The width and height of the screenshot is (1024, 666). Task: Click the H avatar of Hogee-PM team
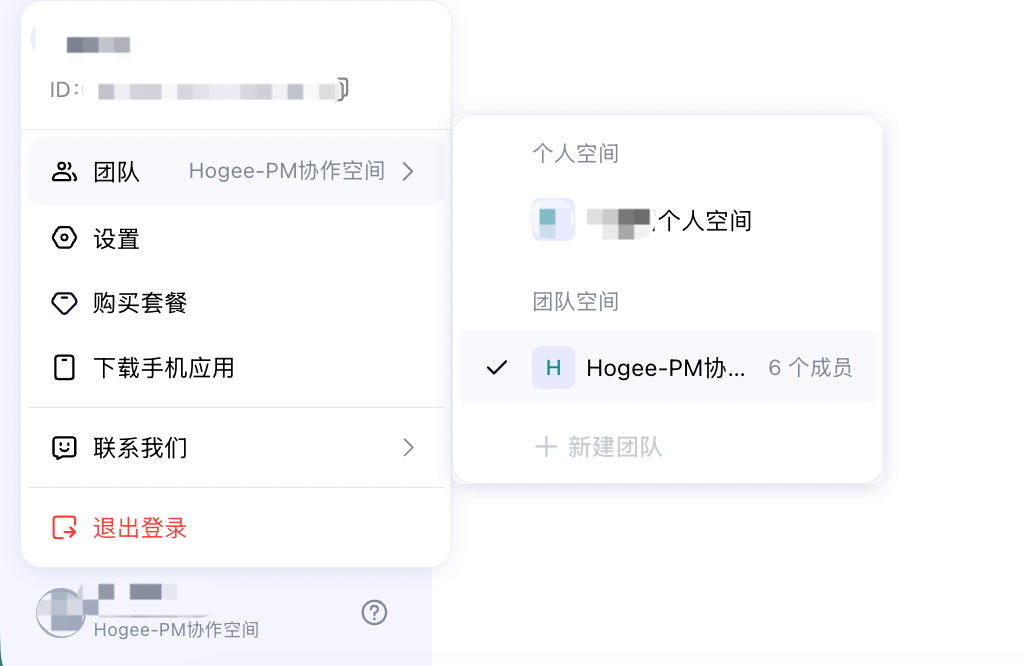[x=553, y=368]
